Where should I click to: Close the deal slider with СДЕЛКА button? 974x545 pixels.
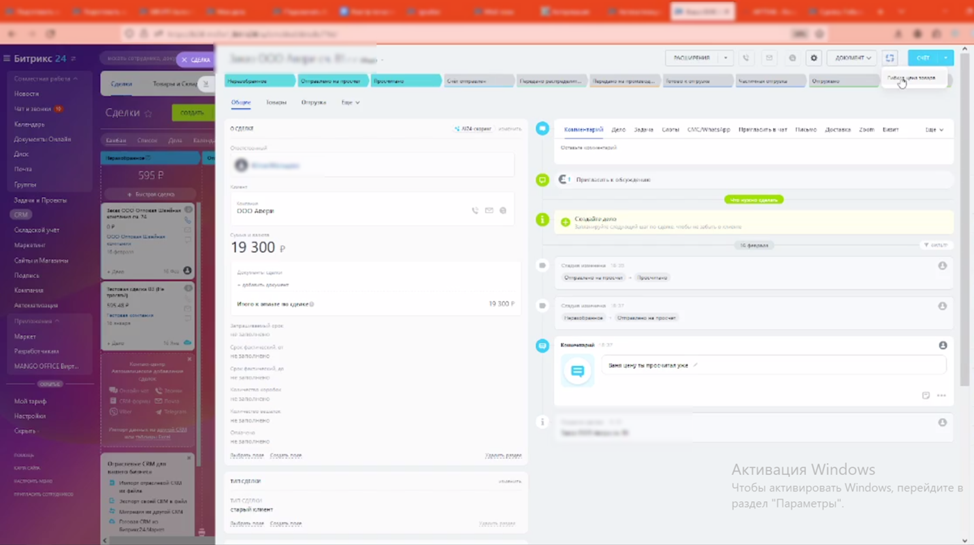[x=196, y=60]
